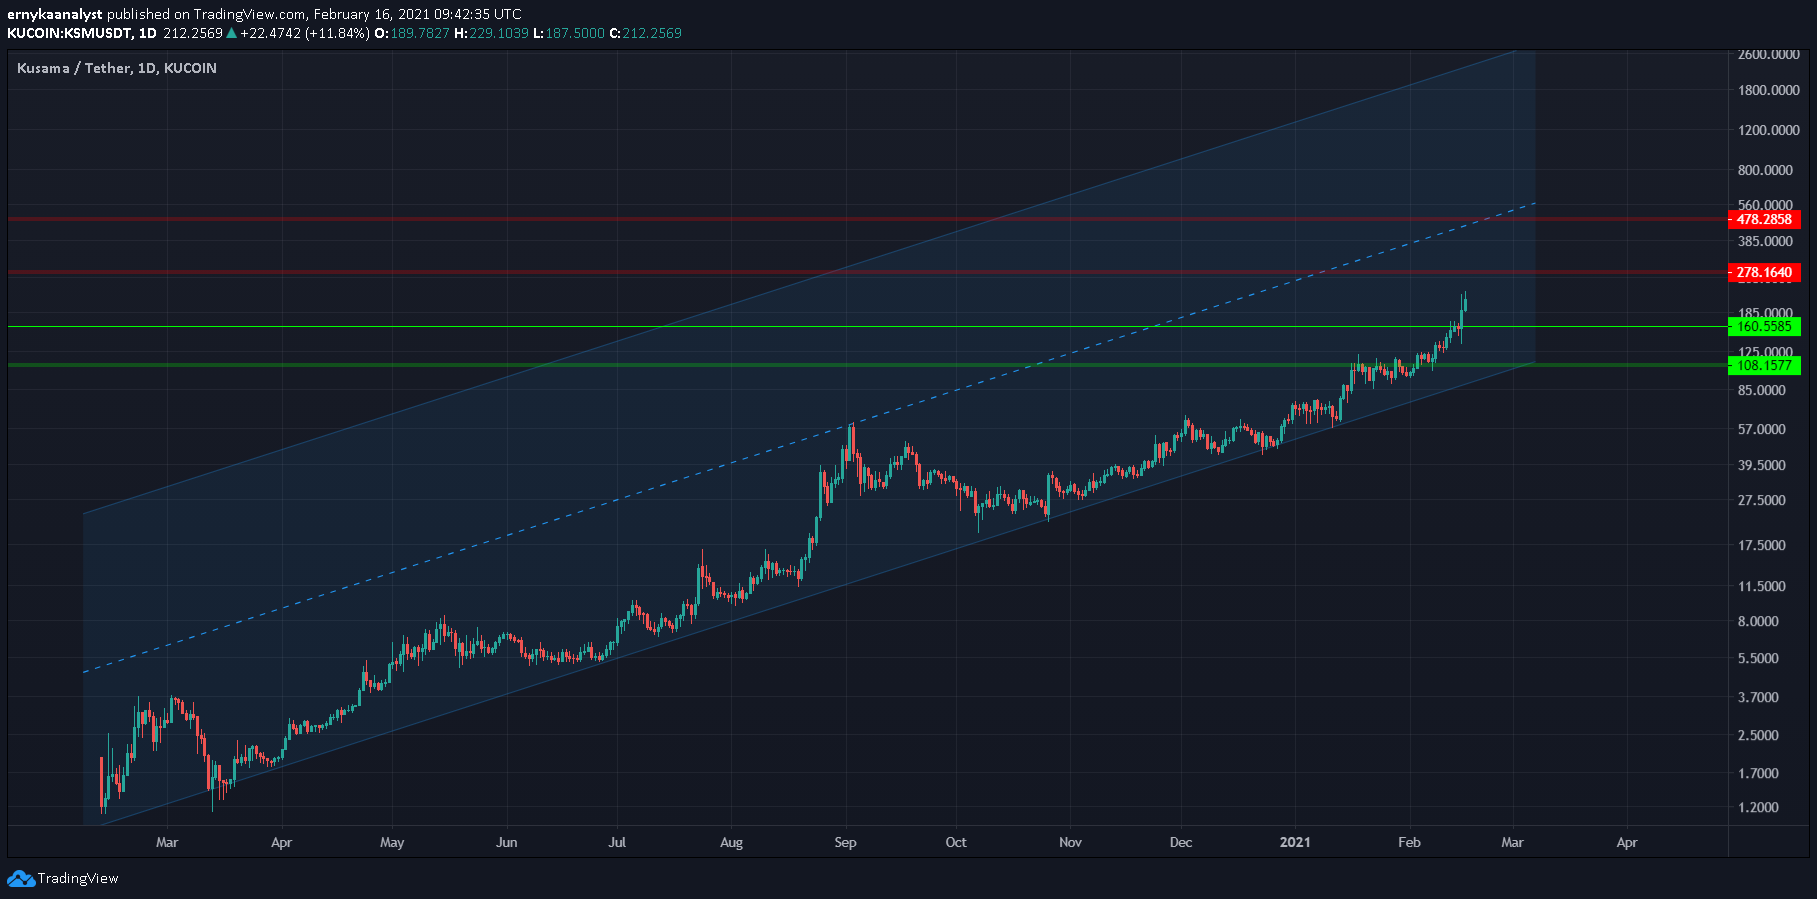Click the Apr label at time axis end

click(1627, 842)
